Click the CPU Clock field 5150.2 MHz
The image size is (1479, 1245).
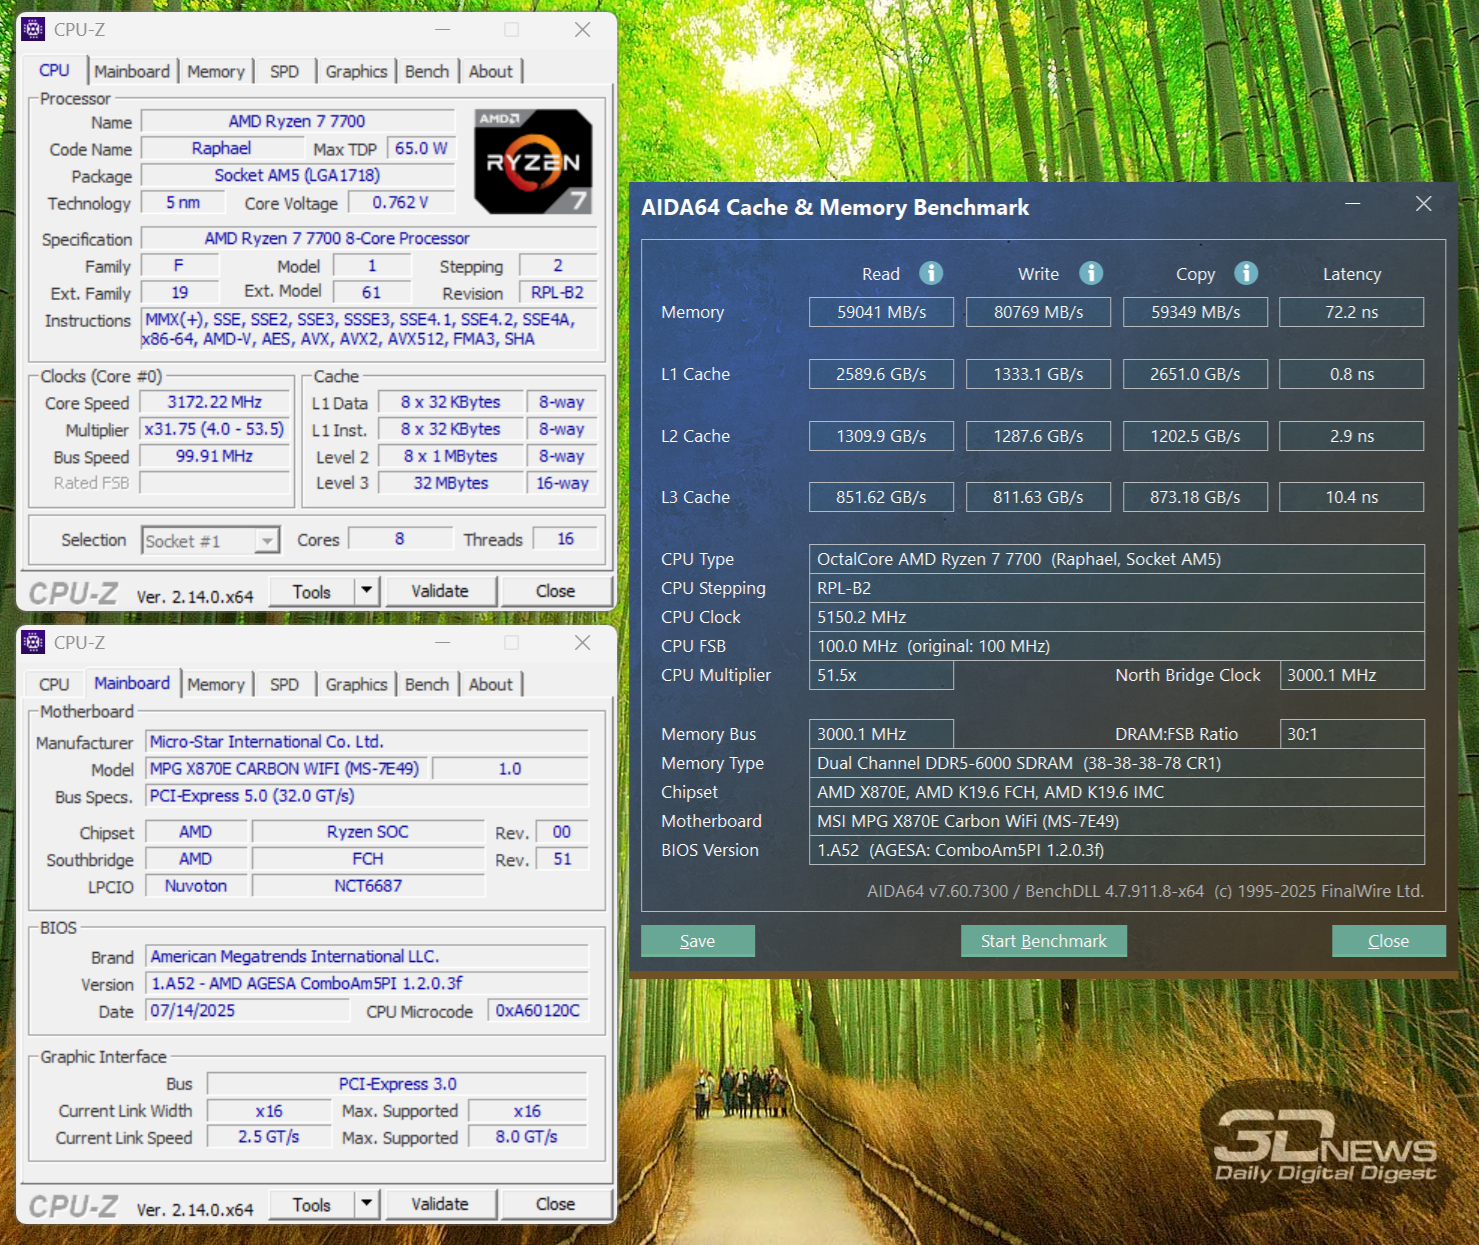coord(1116,617)
